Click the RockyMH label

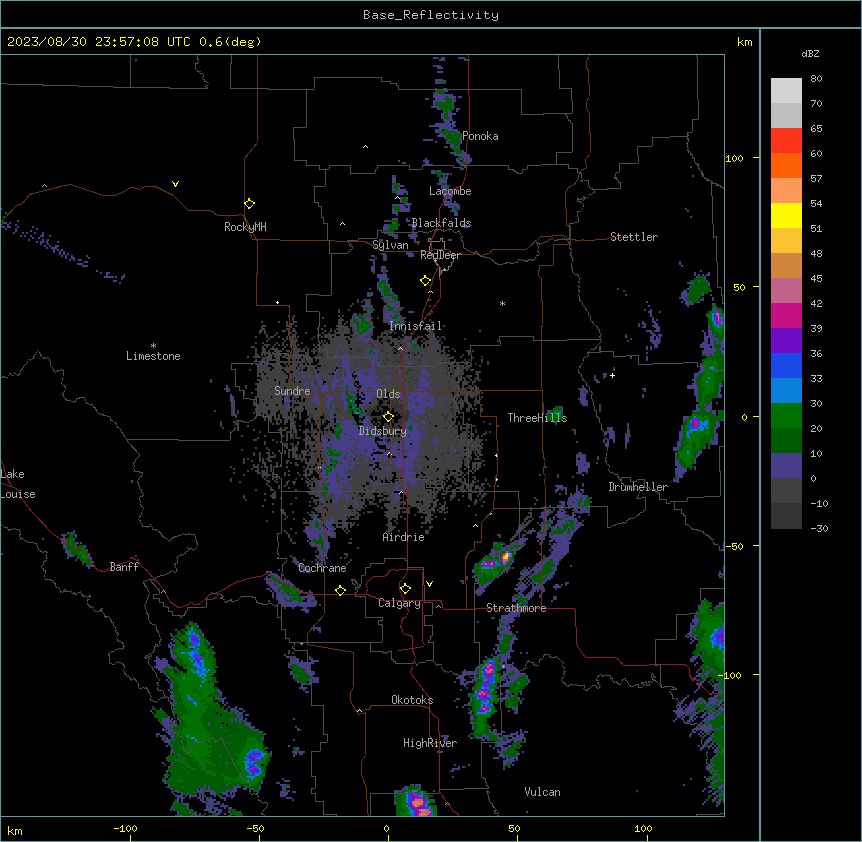click(x=245, y=227)
